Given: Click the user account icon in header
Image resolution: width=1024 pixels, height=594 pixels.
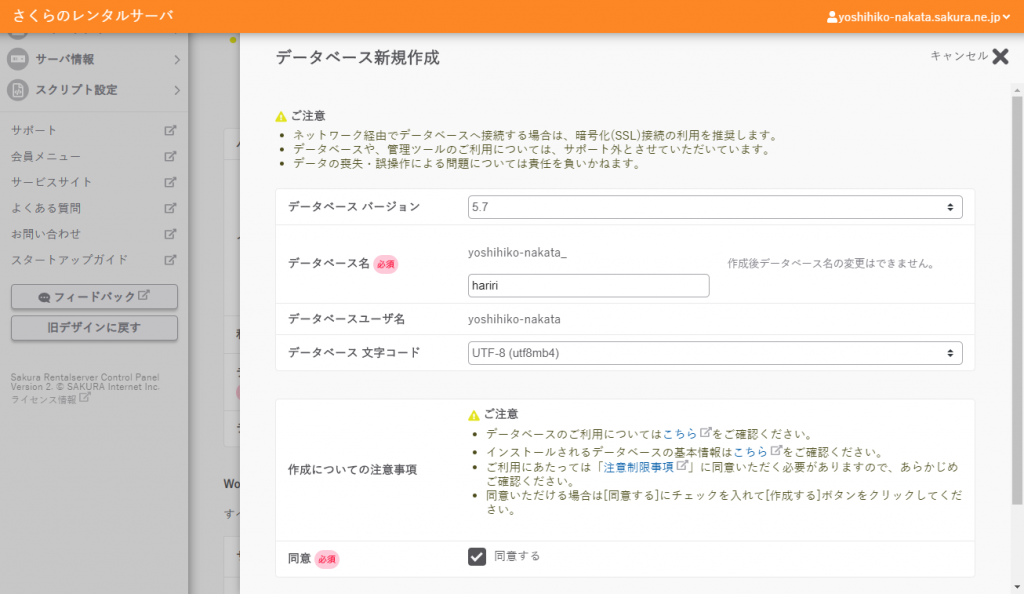Looking at the screenshot, I should tap(831, 18).
